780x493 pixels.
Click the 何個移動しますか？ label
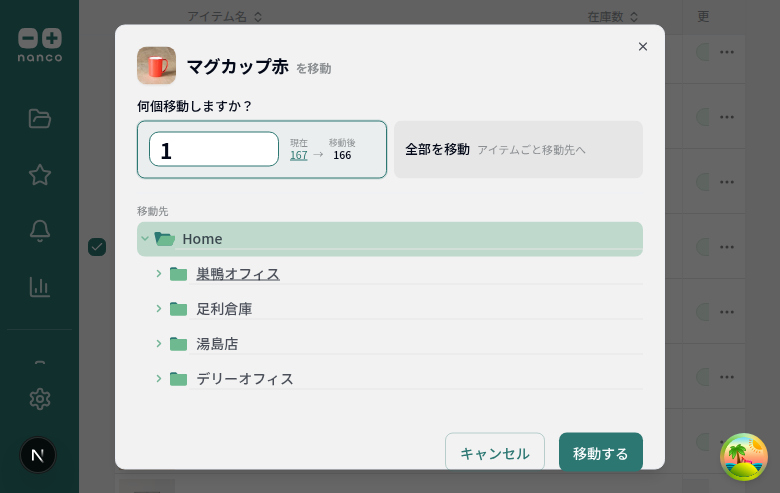point(195,106)
